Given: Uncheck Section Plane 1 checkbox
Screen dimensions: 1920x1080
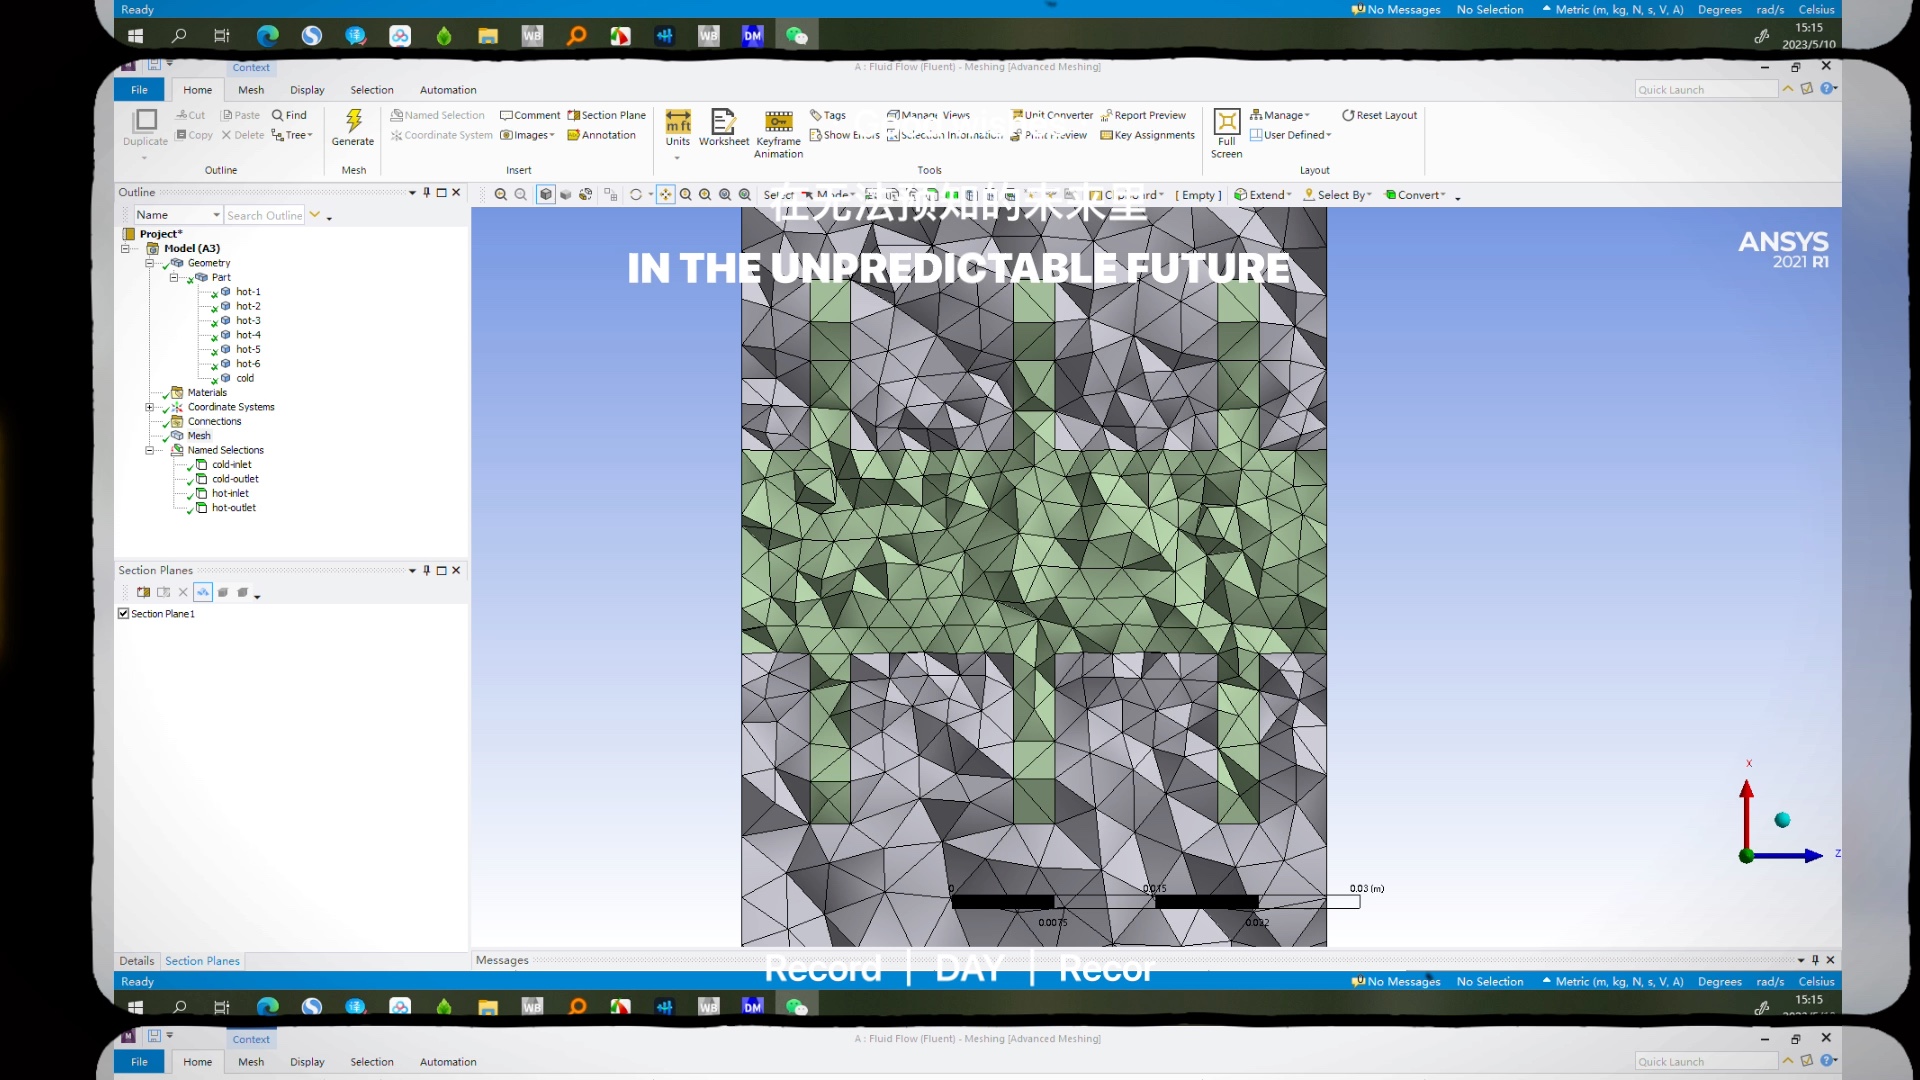Looking at the screenshot, I should pyautogui.click(x=124, y=614).
